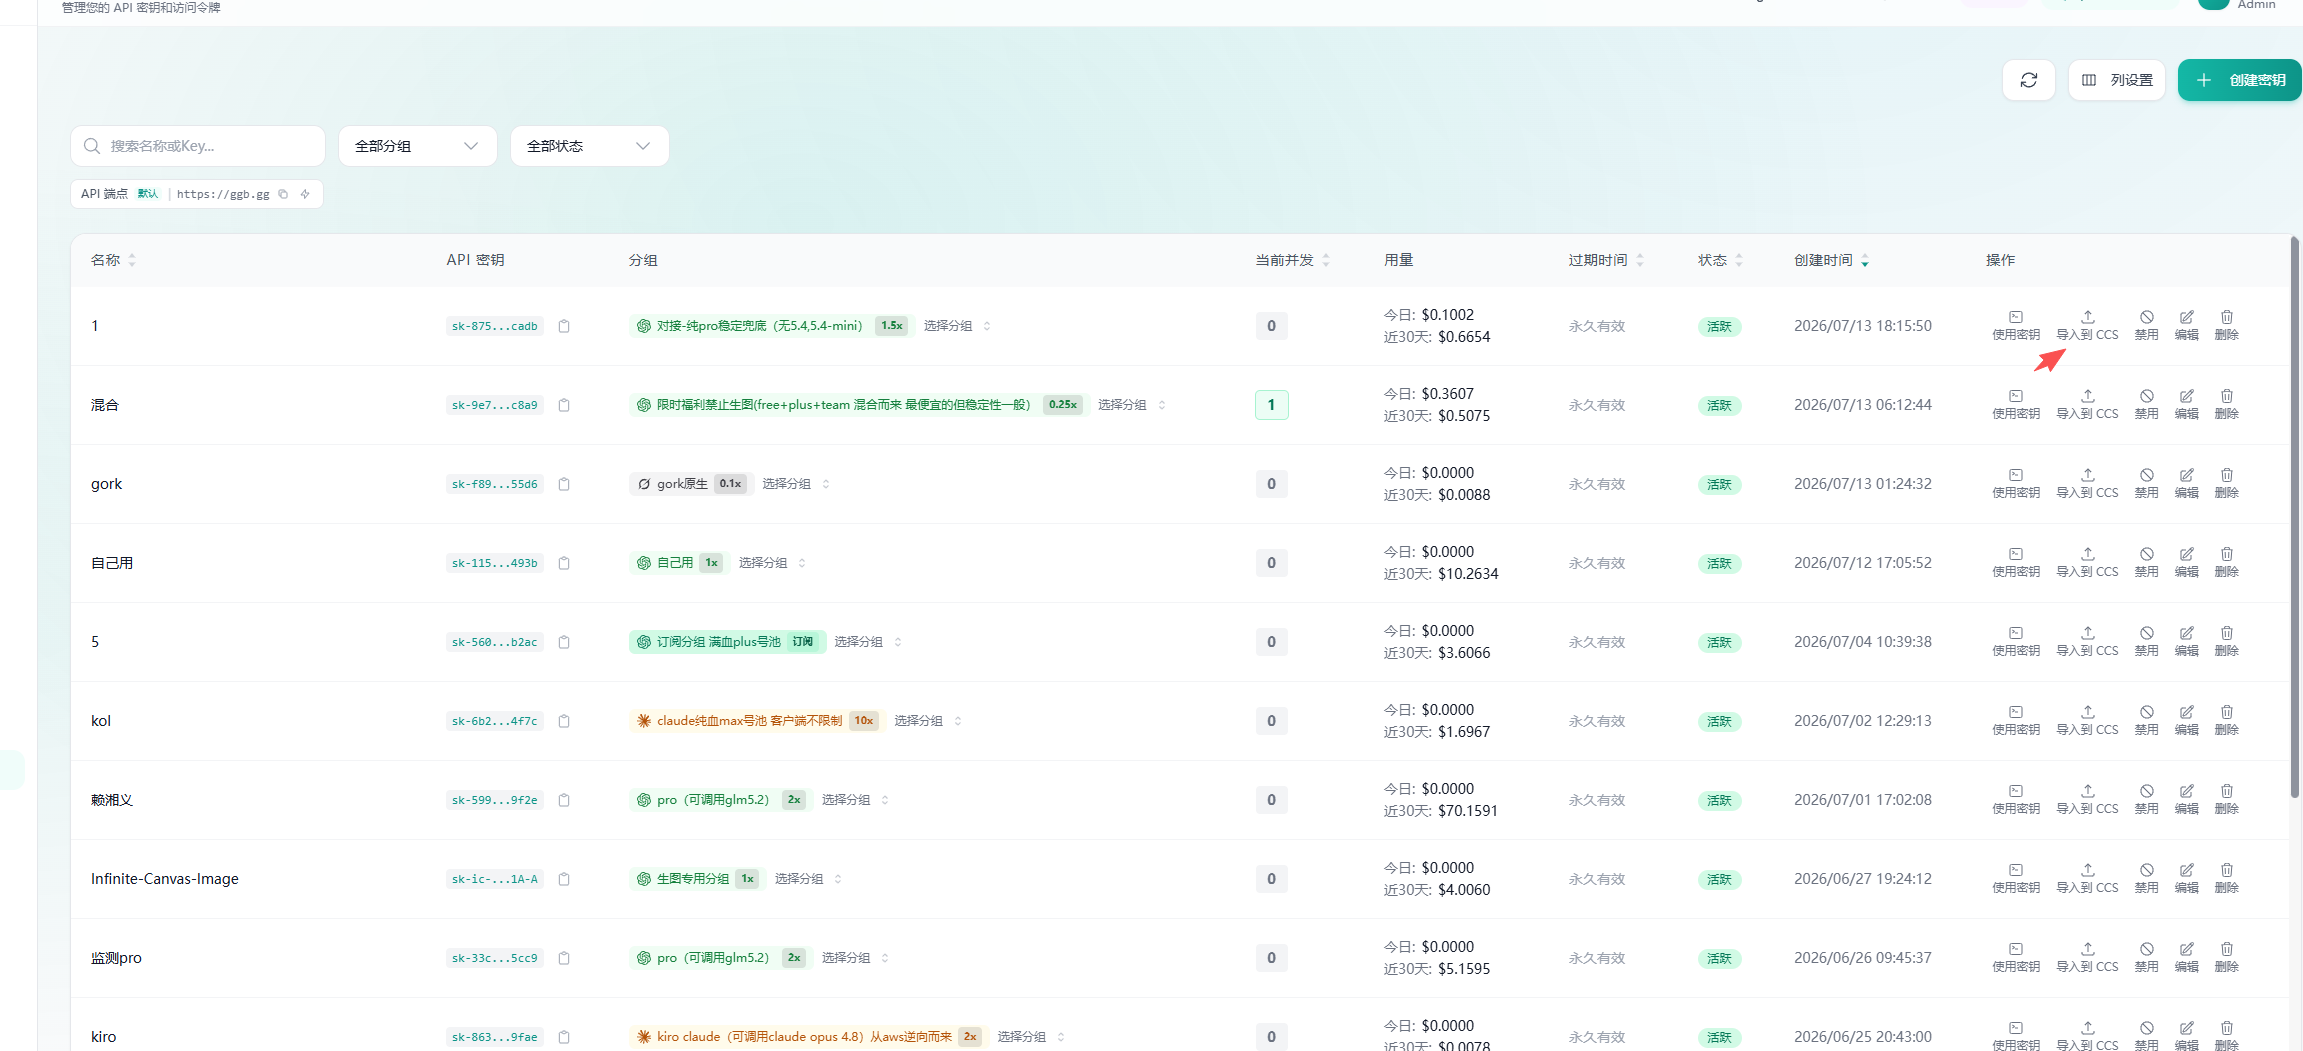The width and height of the screenshot is (2303, 1051).
Task: Click the 创建密钥 button
Action: point(2240,80)
